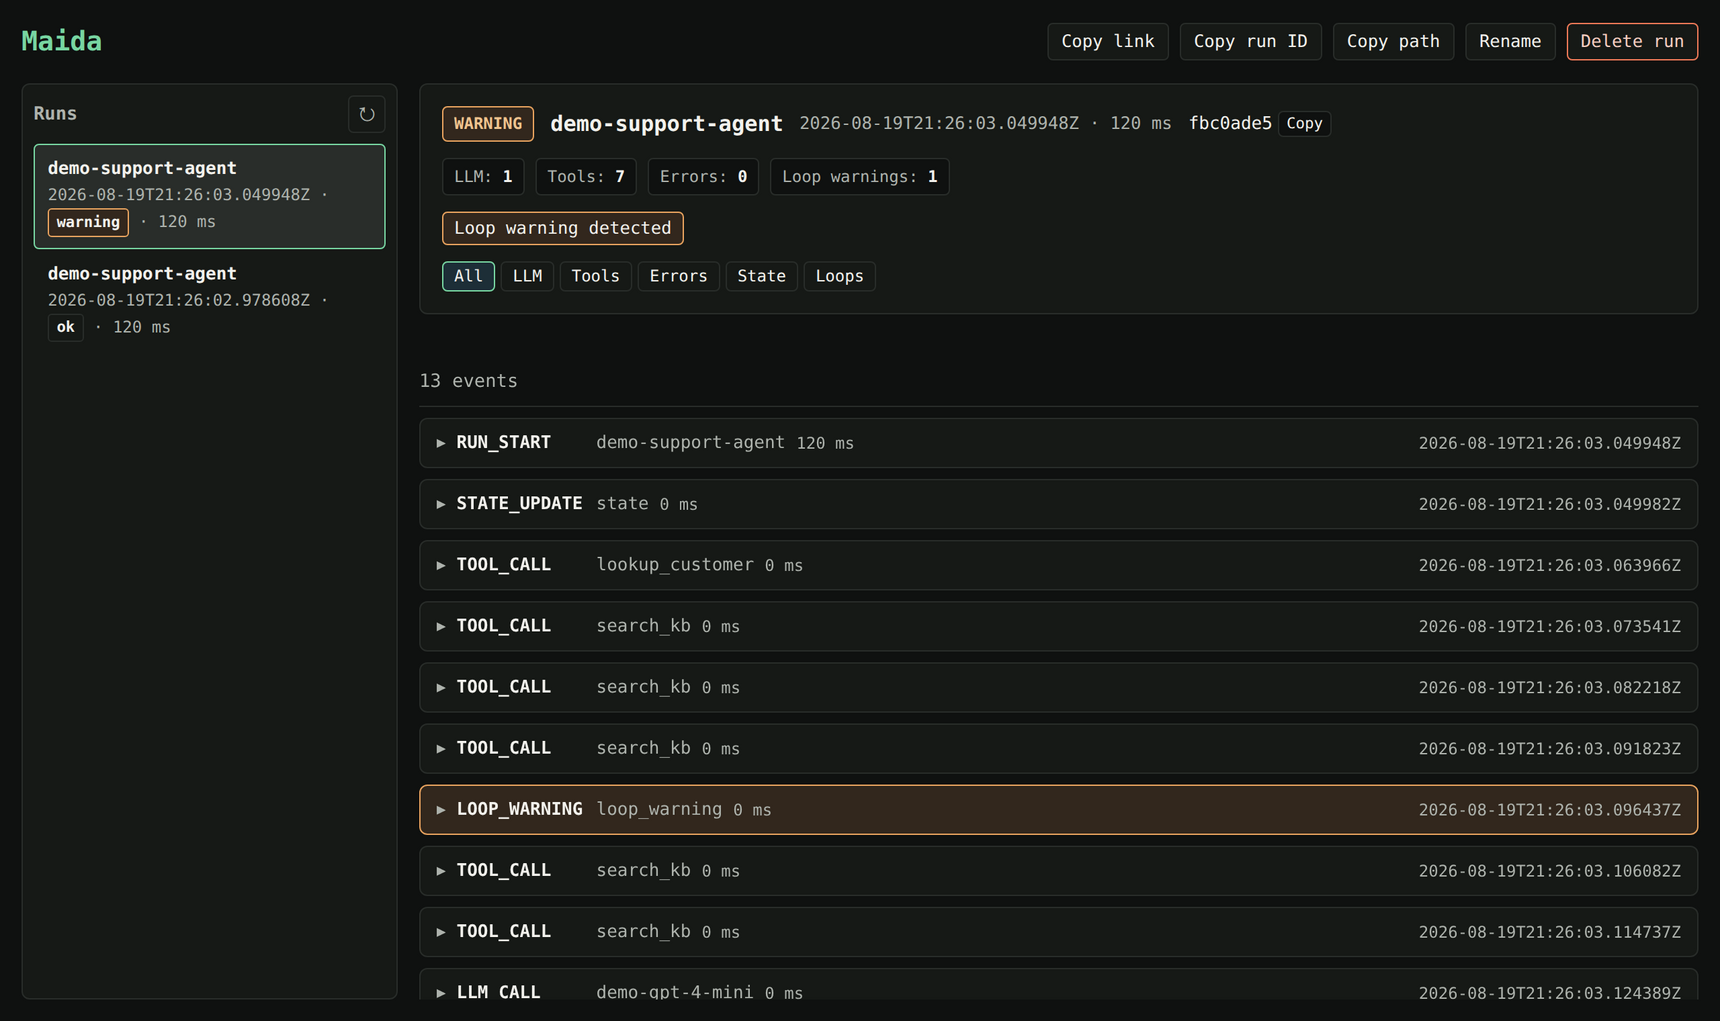Viewport: 1720px width, 1021px height.
Task: Copy the run ID fbc0ade5
Action: tap(1303, 123)
